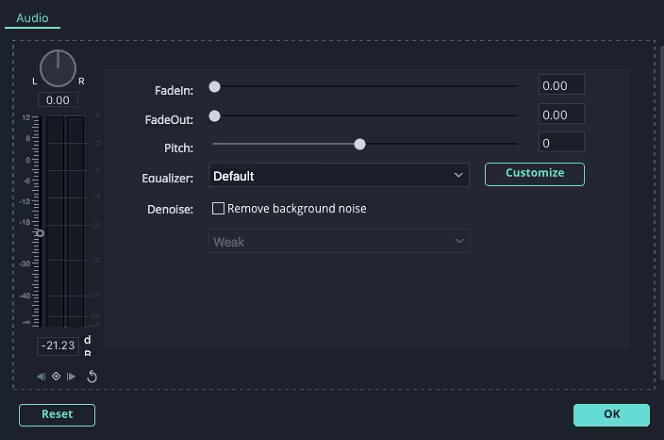The width and height of the screenshot is (664, 440).
Task: Click the Pitch slider handle
Action: [360, 144]
